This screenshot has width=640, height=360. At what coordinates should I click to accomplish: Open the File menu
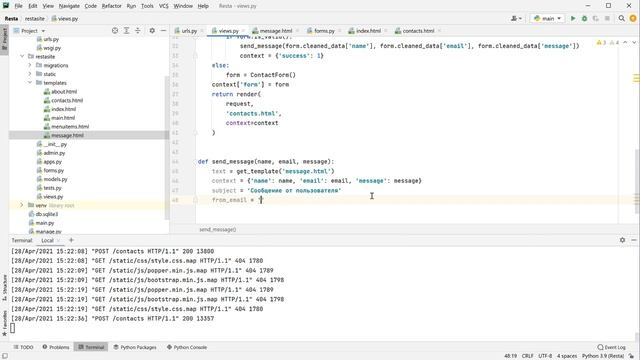pos(18,6)
